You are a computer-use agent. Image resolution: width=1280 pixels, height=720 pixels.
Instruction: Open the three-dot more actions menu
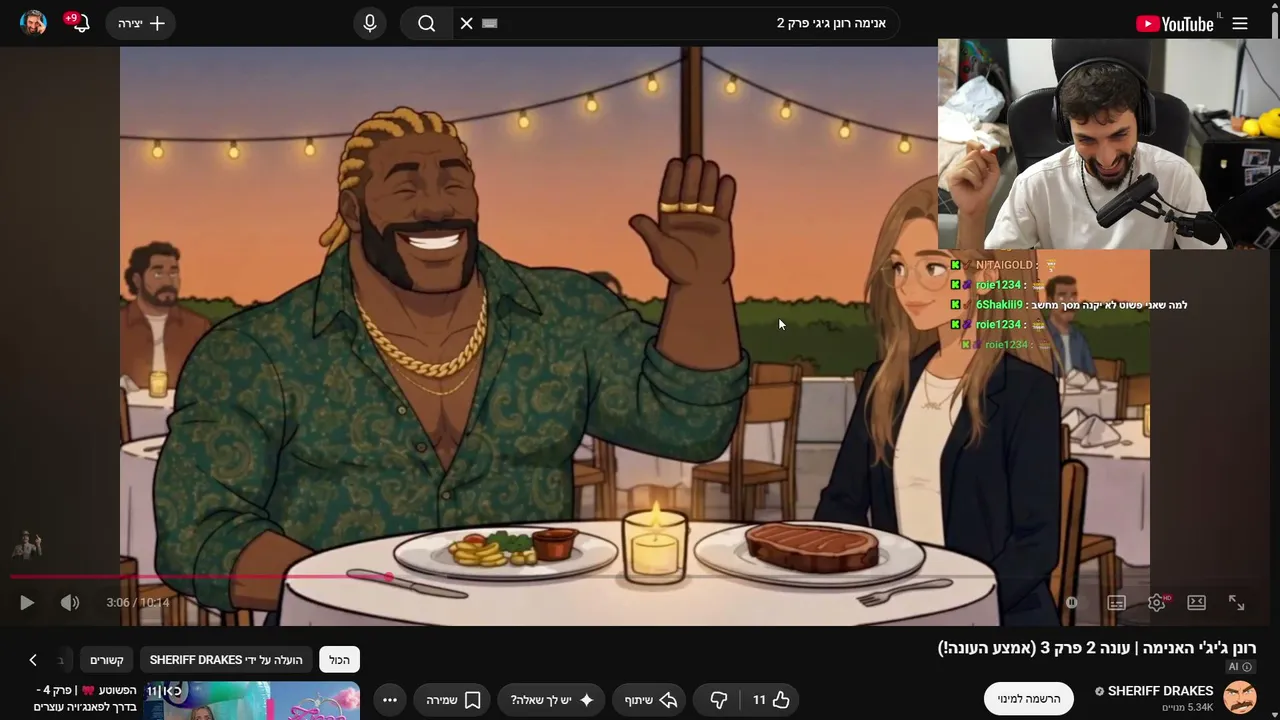click(x=390, y=700)
